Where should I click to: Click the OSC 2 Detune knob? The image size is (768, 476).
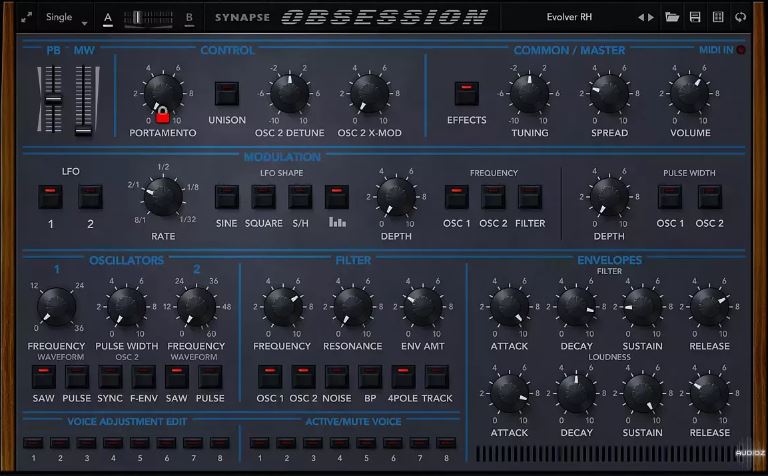pos(290,93)
